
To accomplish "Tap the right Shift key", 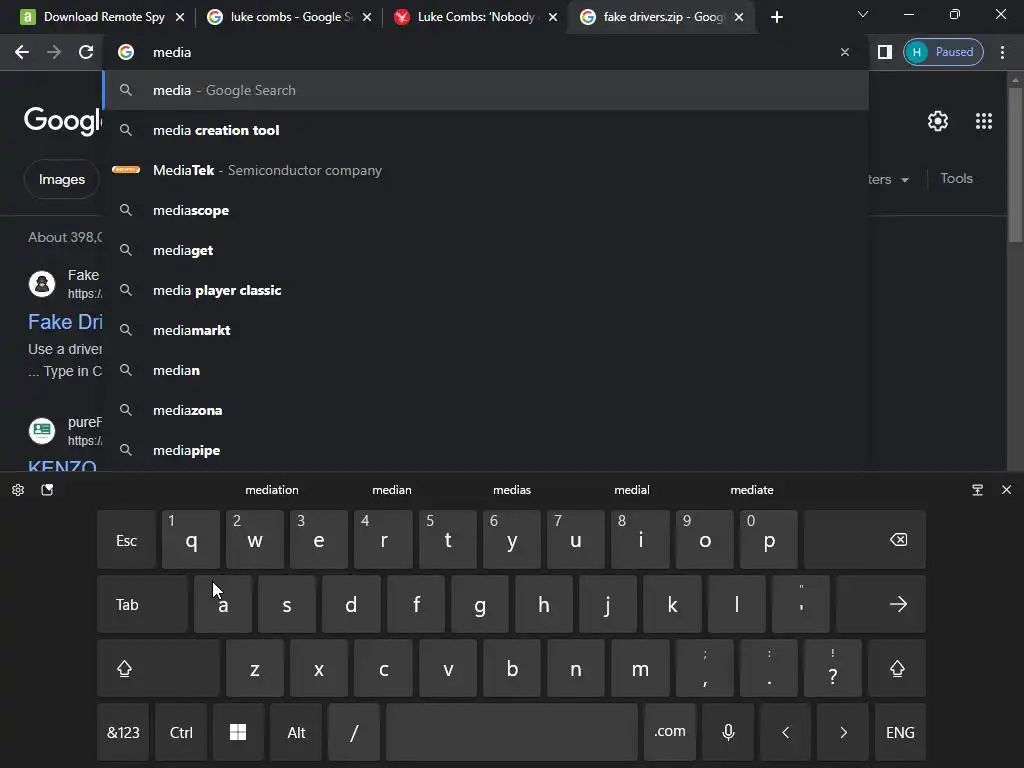I will [x=897, y=668].
